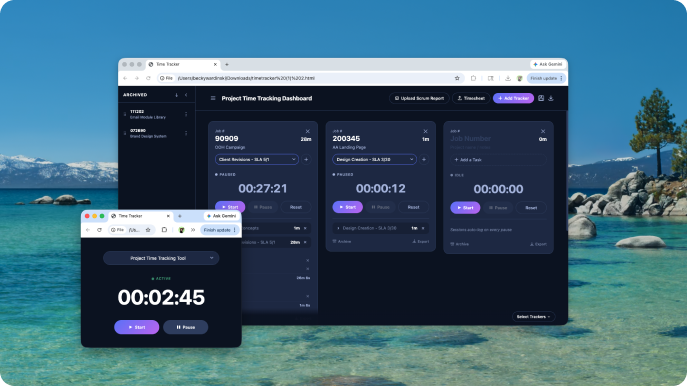Click the address bar in the main browser window
The height and width of the screenshot is (386, 687).
[x=310, y=78]
